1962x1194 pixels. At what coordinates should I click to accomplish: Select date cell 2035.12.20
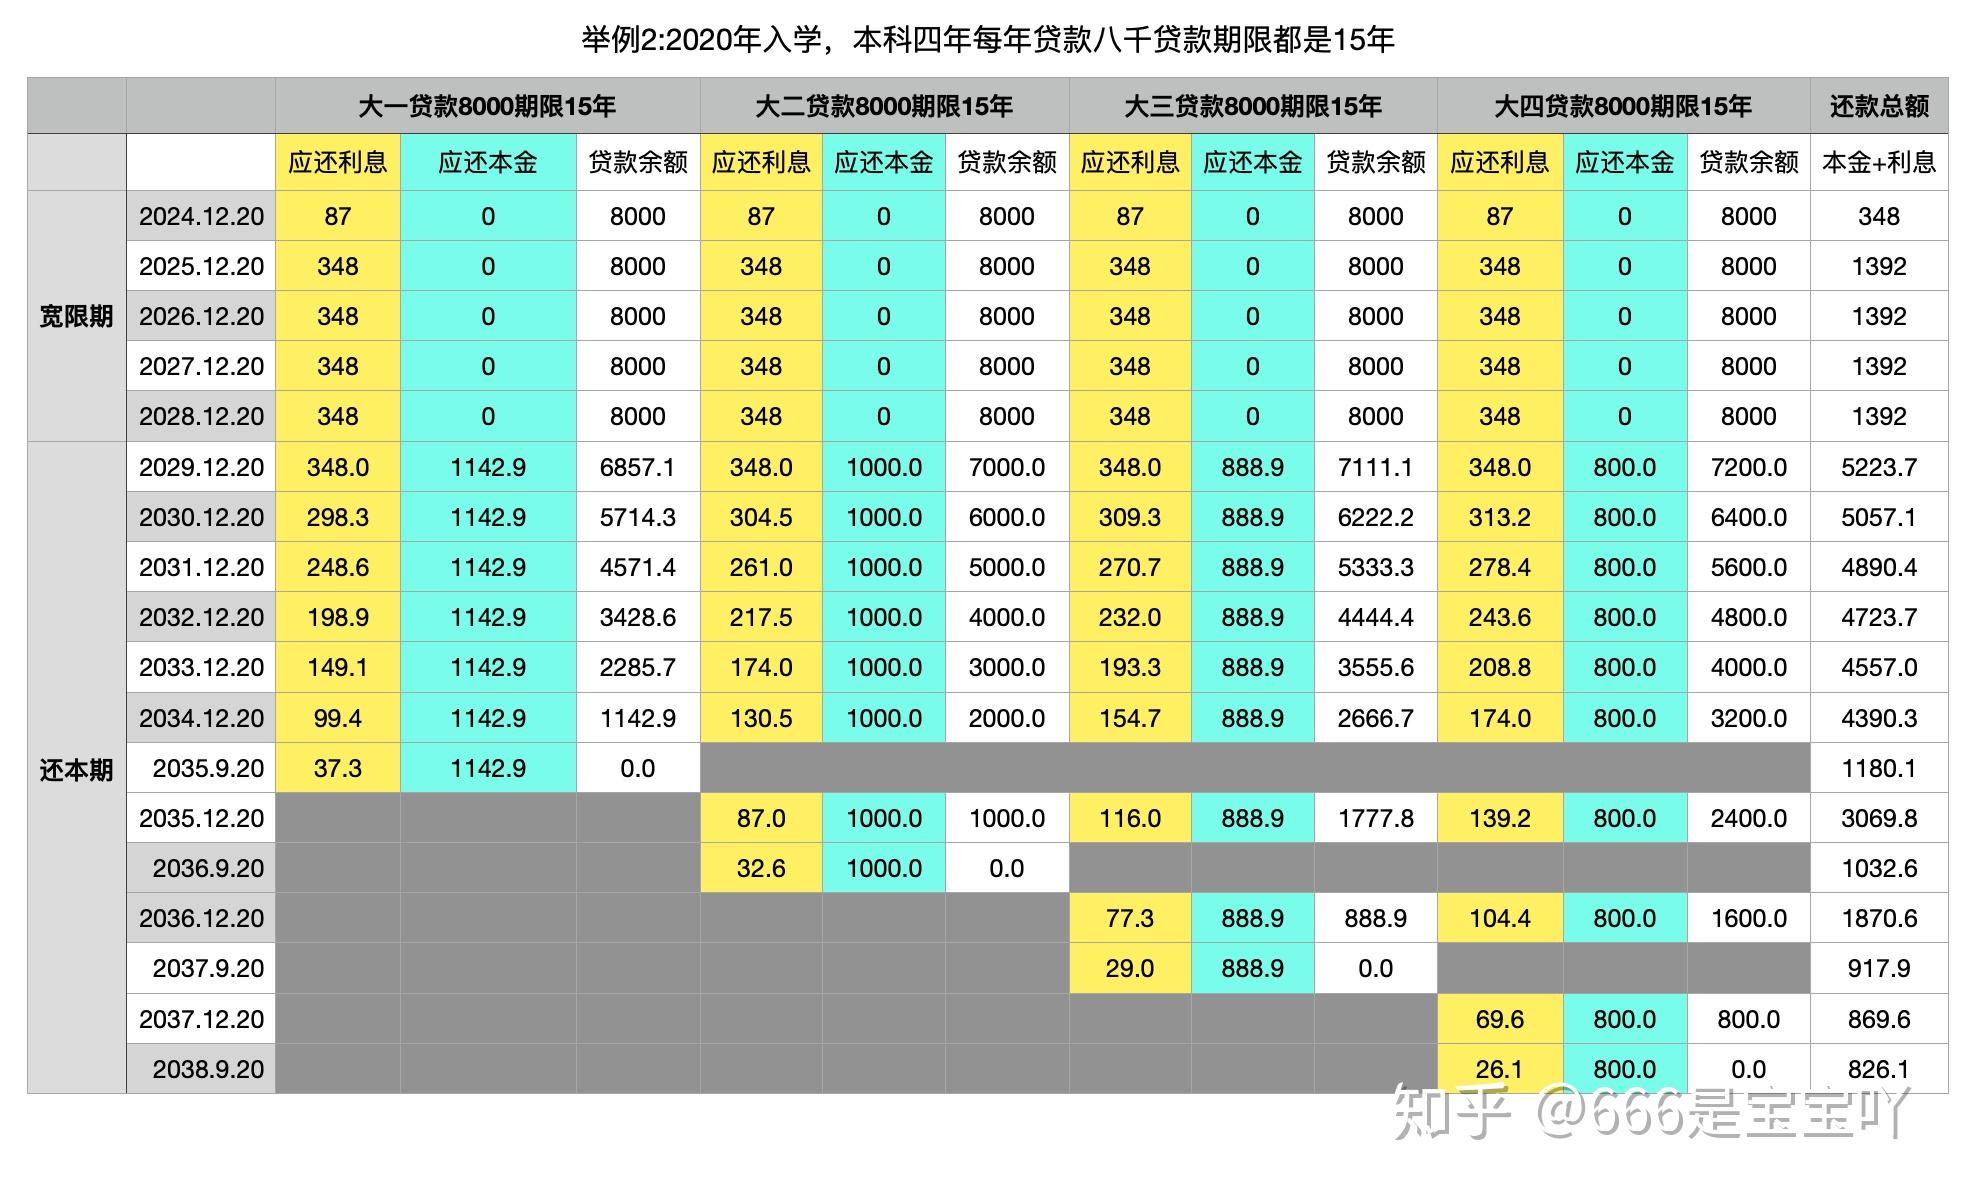tap(201, 818)
